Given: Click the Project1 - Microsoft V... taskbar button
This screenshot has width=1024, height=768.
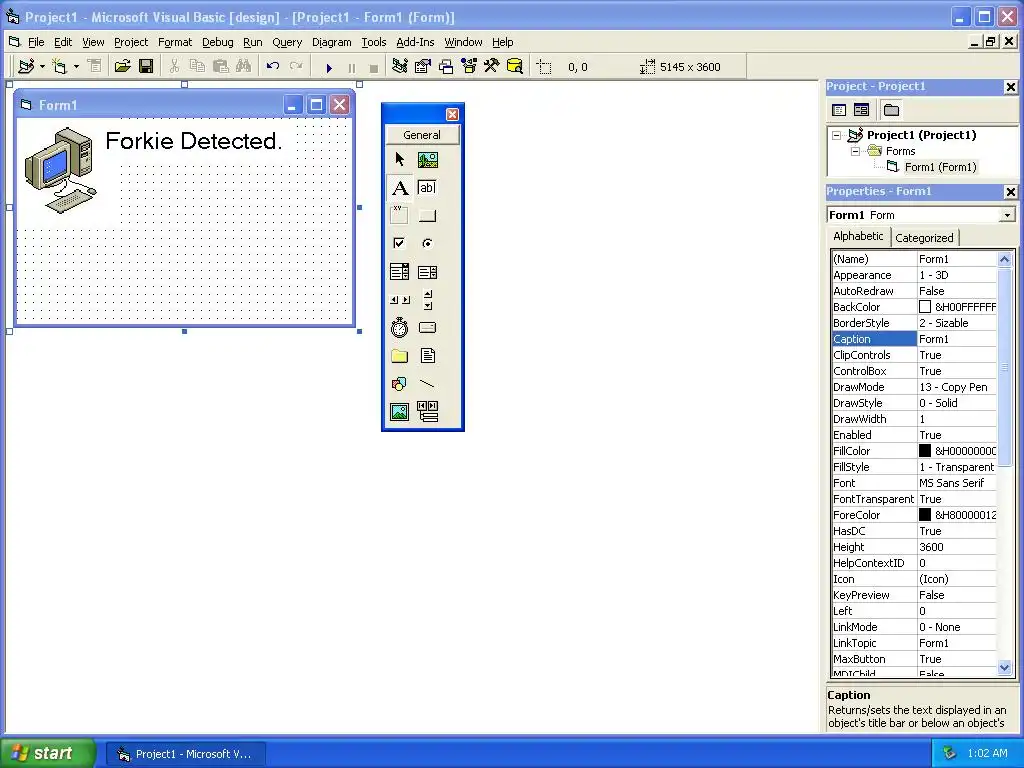Looking at the screenshot, I should [185, 754].
